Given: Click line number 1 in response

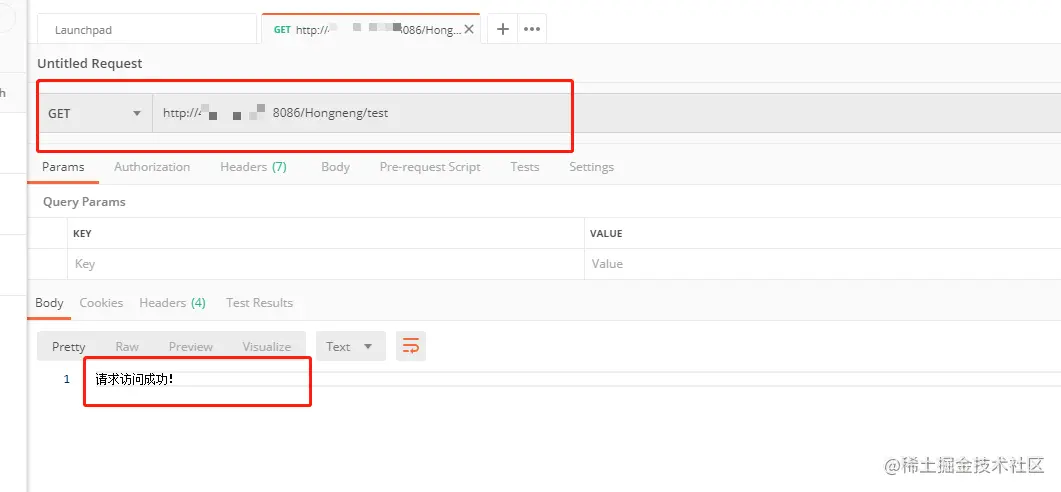Looking at the screenshot, I should point(66,379).
